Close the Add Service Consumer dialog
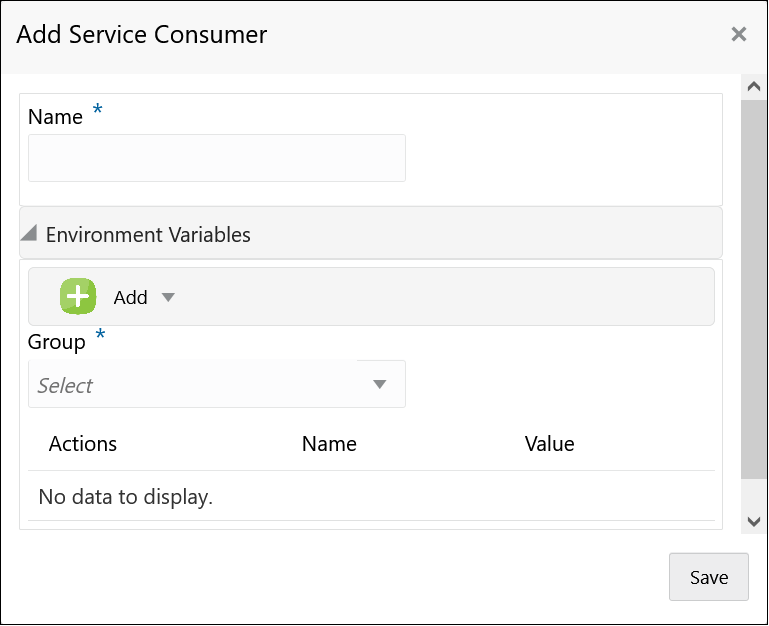The height and width of the screenshot is (626, 769). coord(739,35)
